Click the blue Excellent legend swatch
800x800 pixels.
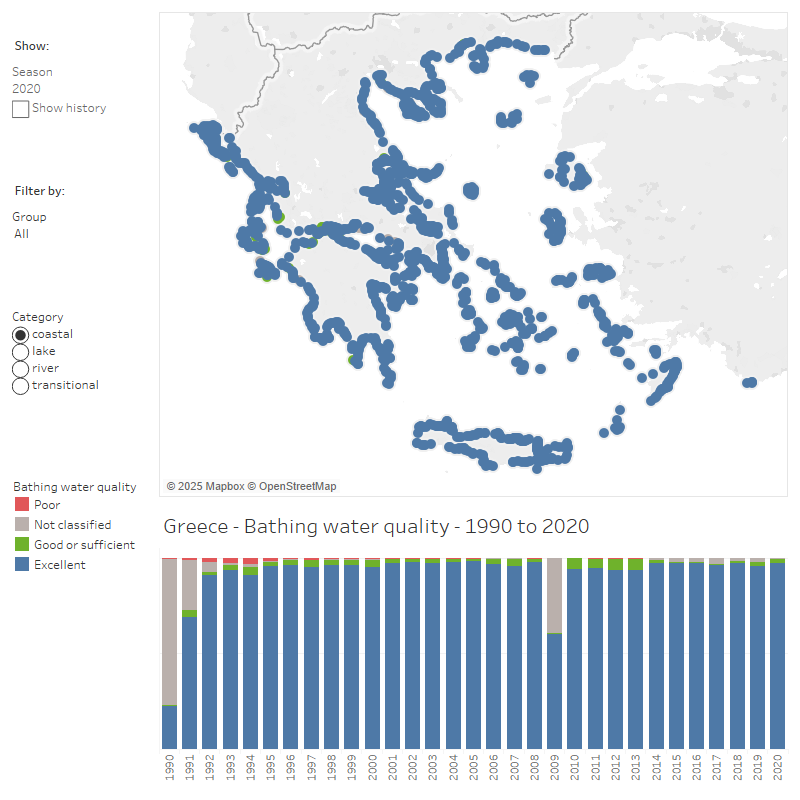pos(22,564)
